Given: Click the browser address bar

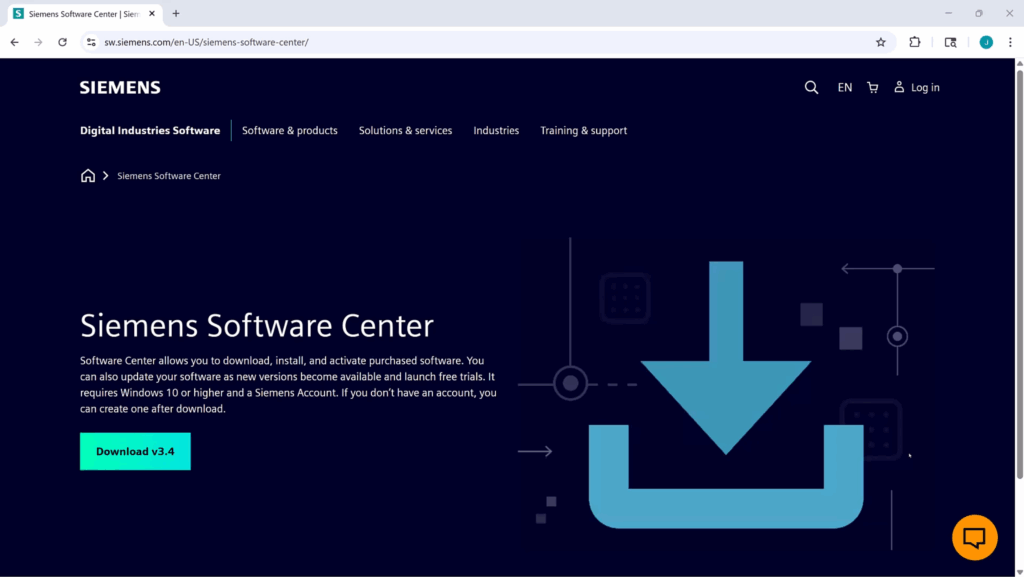Looking at the screenshot, I should point(400,42).
